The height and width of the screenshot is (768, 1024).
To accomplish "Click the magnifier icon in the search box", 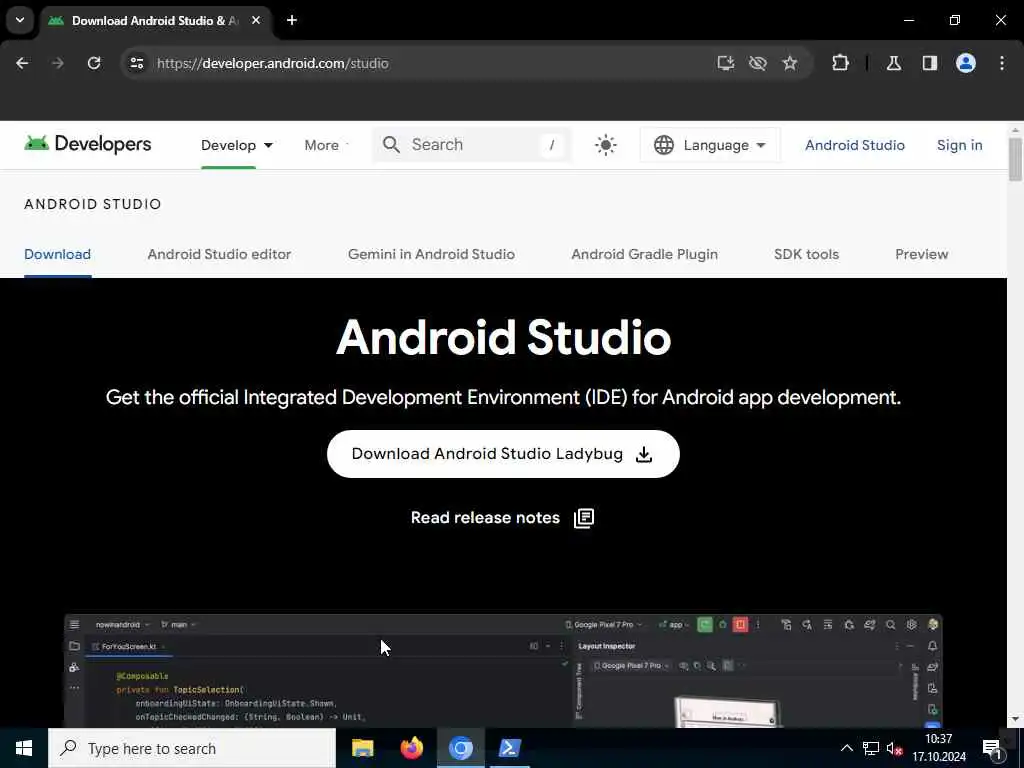I will (391, 145).
